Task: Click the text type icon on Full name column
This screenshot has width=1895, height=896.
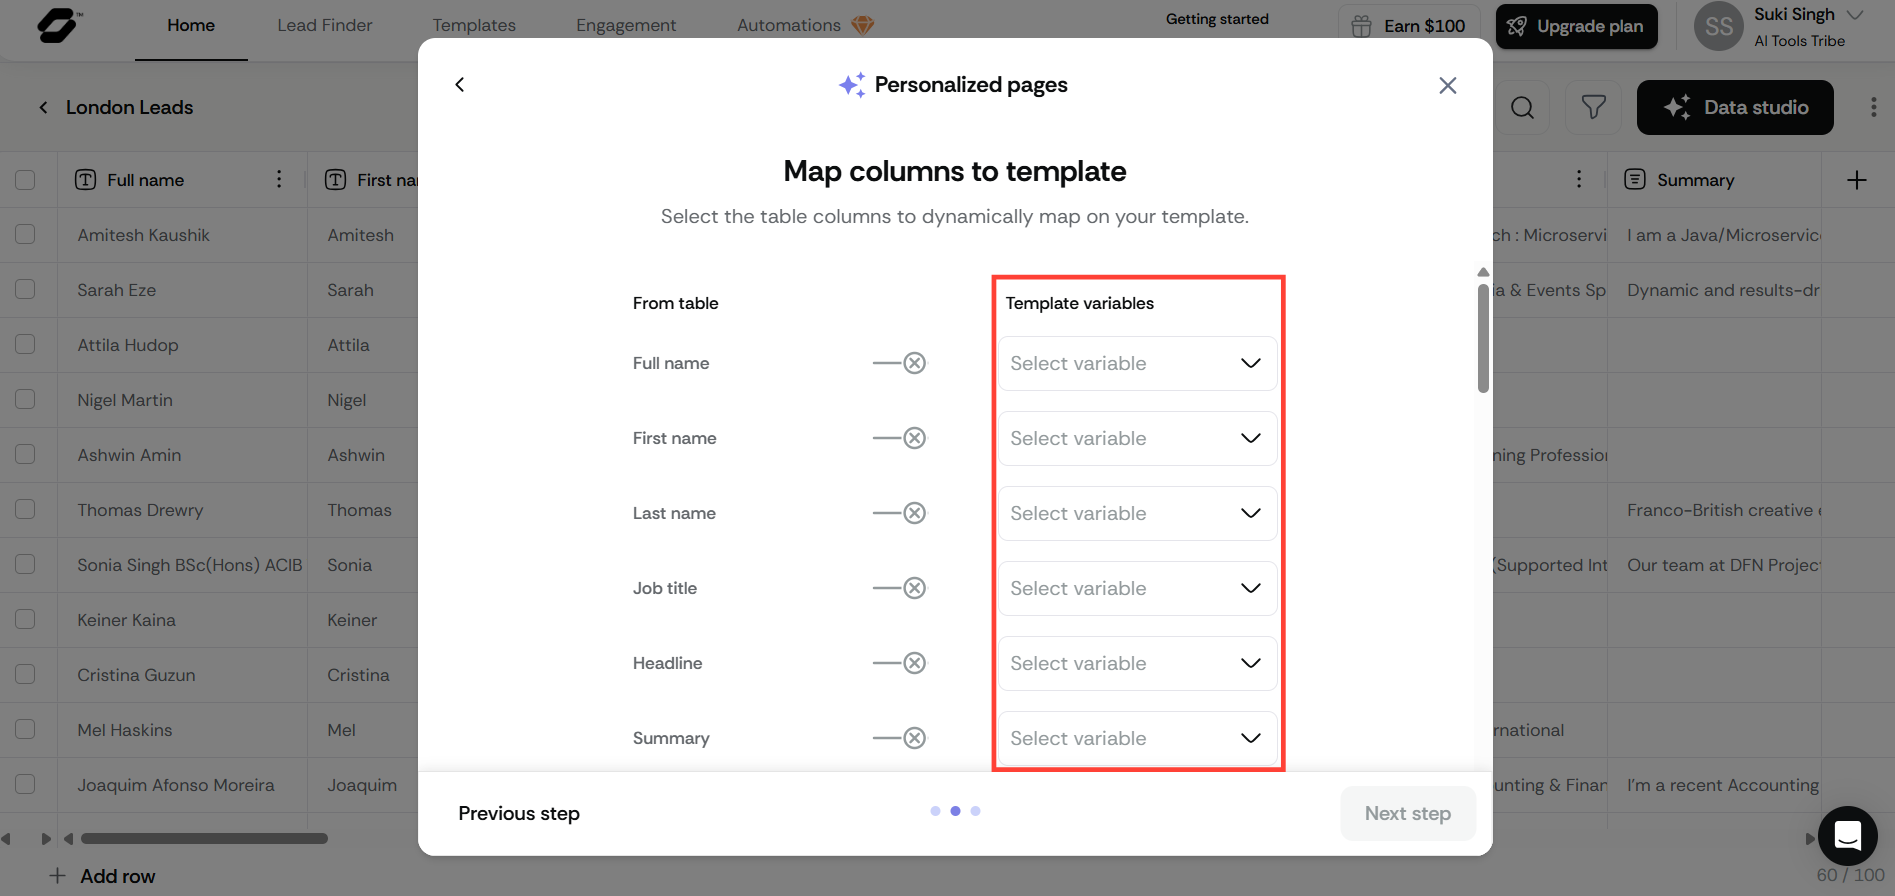Action: (x=86, y=180)
